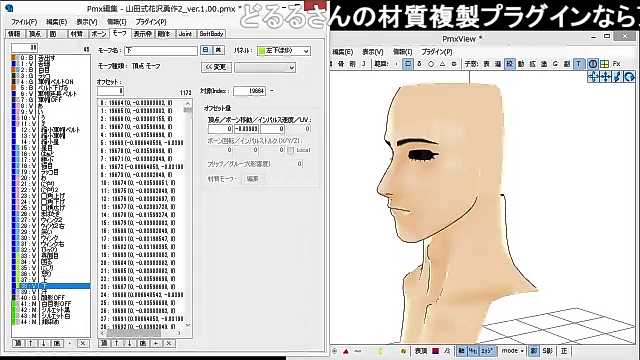Switch to the 頂点 tab
Viewport: 640px width, 360px height.
[x=35, y=34]
